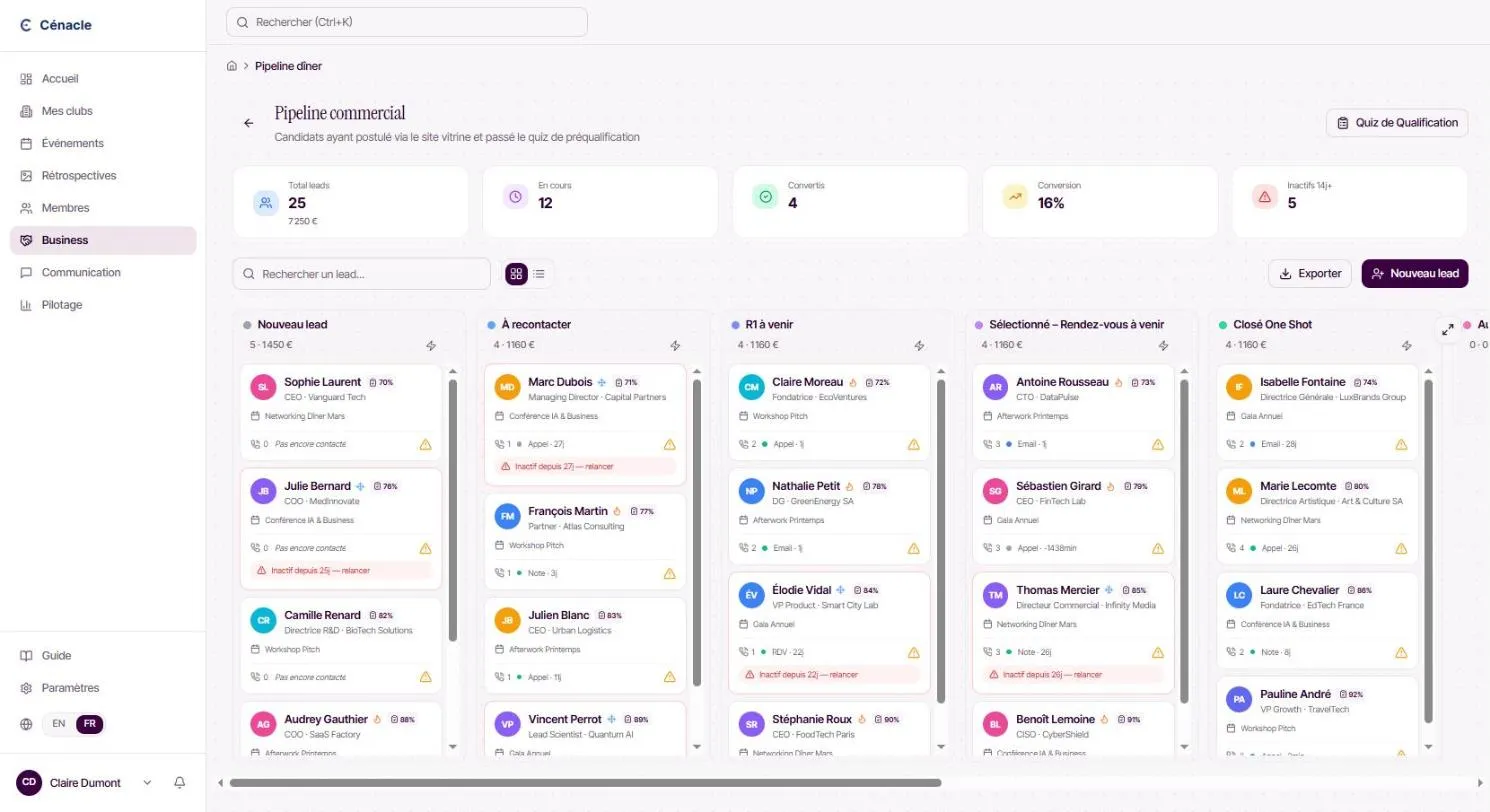Click the warning icon on Nathalie Petit's card
Image resolution: width=1490 pixels, height=812 pixels.
click(x=913, y=548)
